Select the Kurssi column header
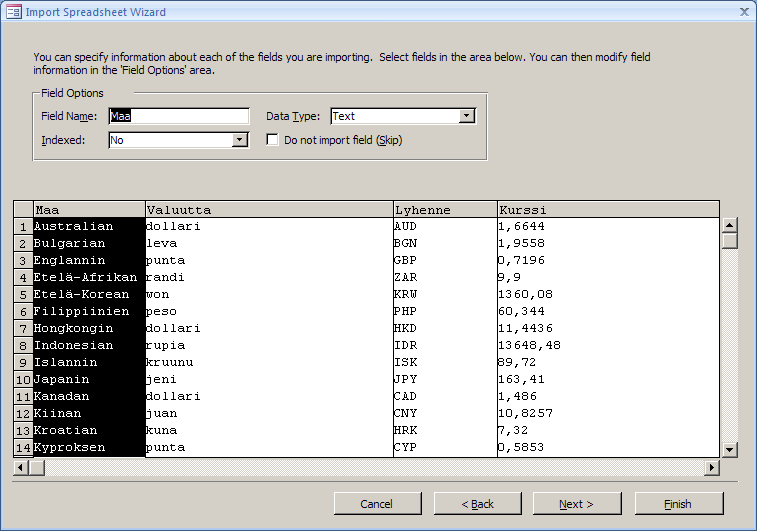The height and width of the screenshot is (531, 757). tap(608, 210)
